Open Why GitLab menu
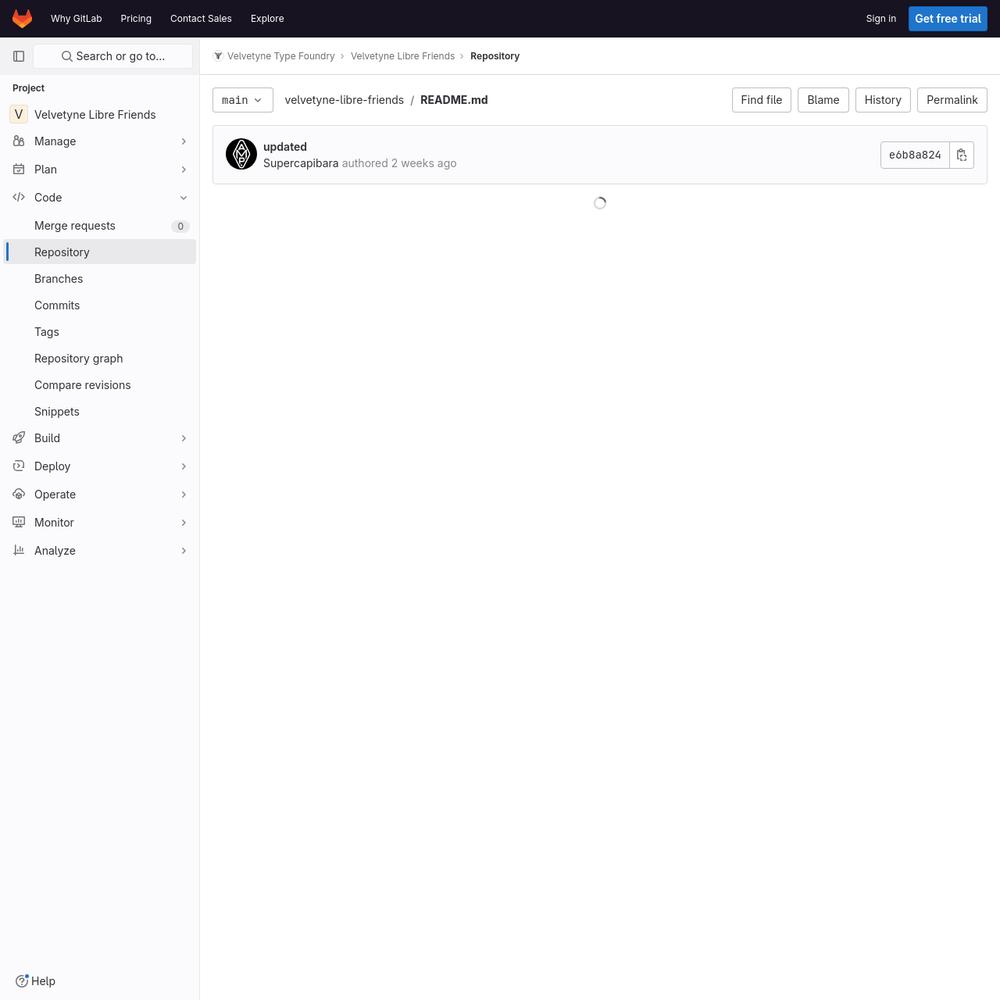Screen dimensions: 1000x1000 [76, 18]
